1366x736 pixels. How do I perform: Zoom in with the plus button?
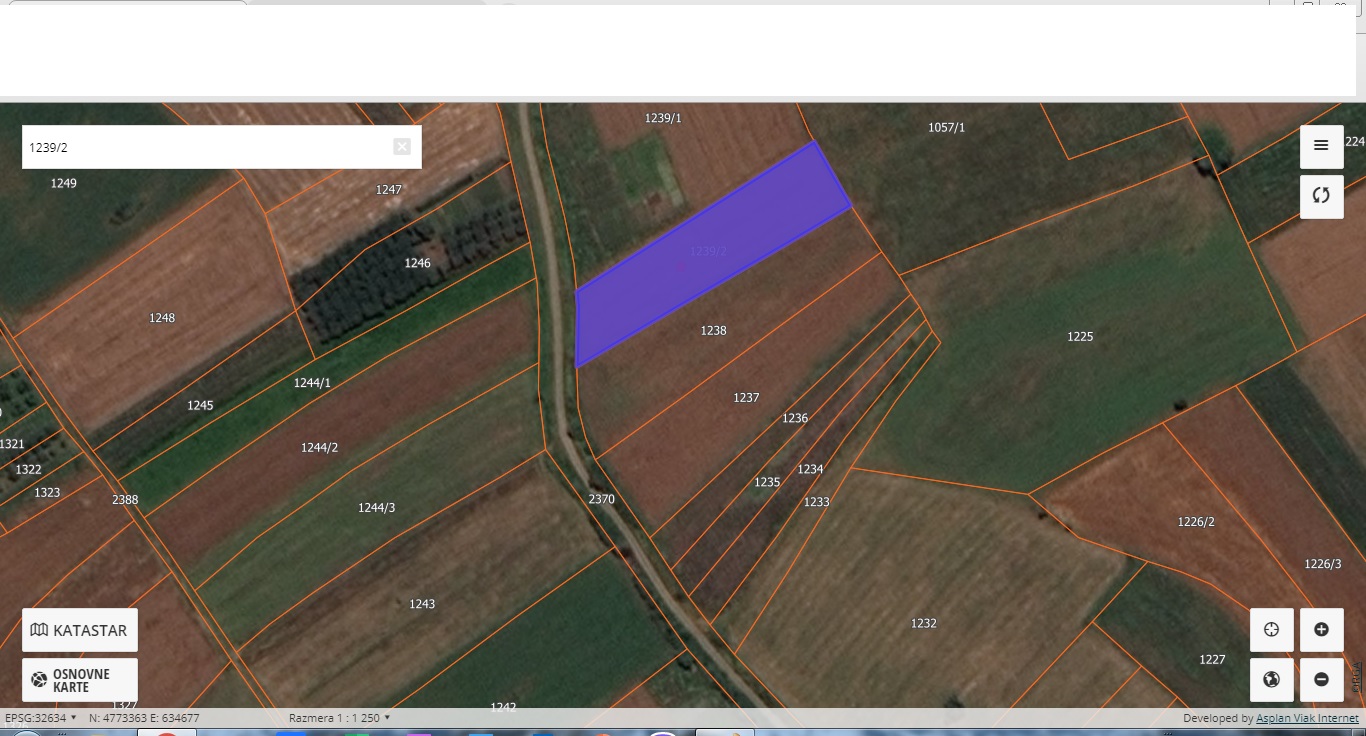[1321, 630]
